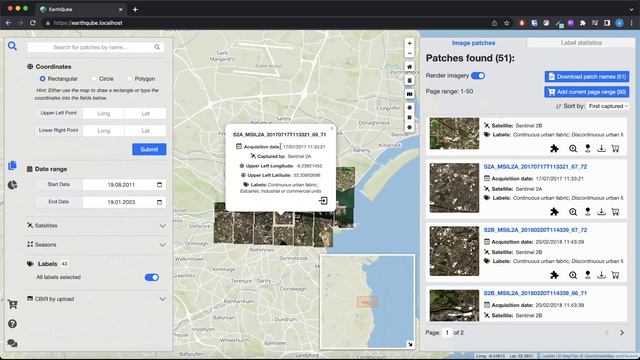Download patch S2B_MSIL2A_20180220T114339_67_72
The width and height of the screenshot is (640, 360).
[601, 275]
